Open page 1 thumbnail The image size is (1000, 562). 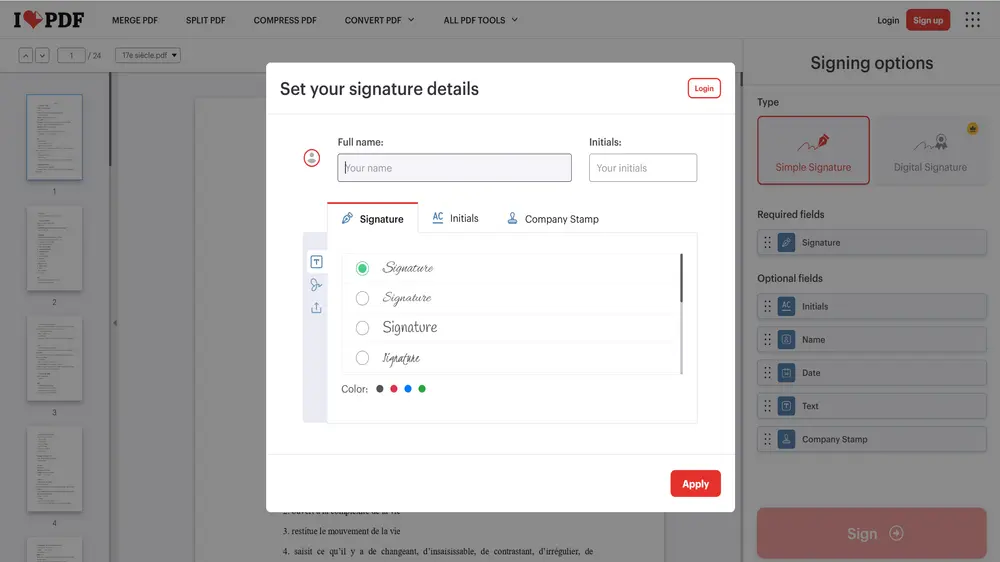[54, 137]
